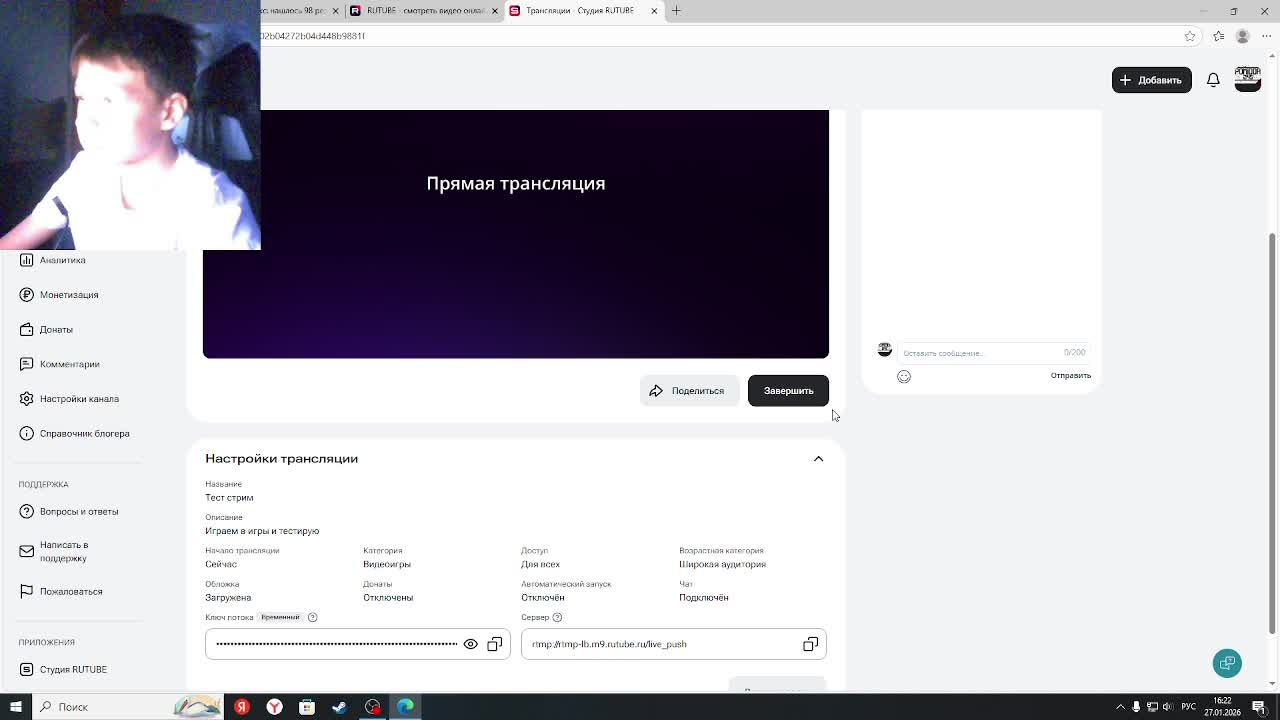Copy the stream key

coord(495,644)
